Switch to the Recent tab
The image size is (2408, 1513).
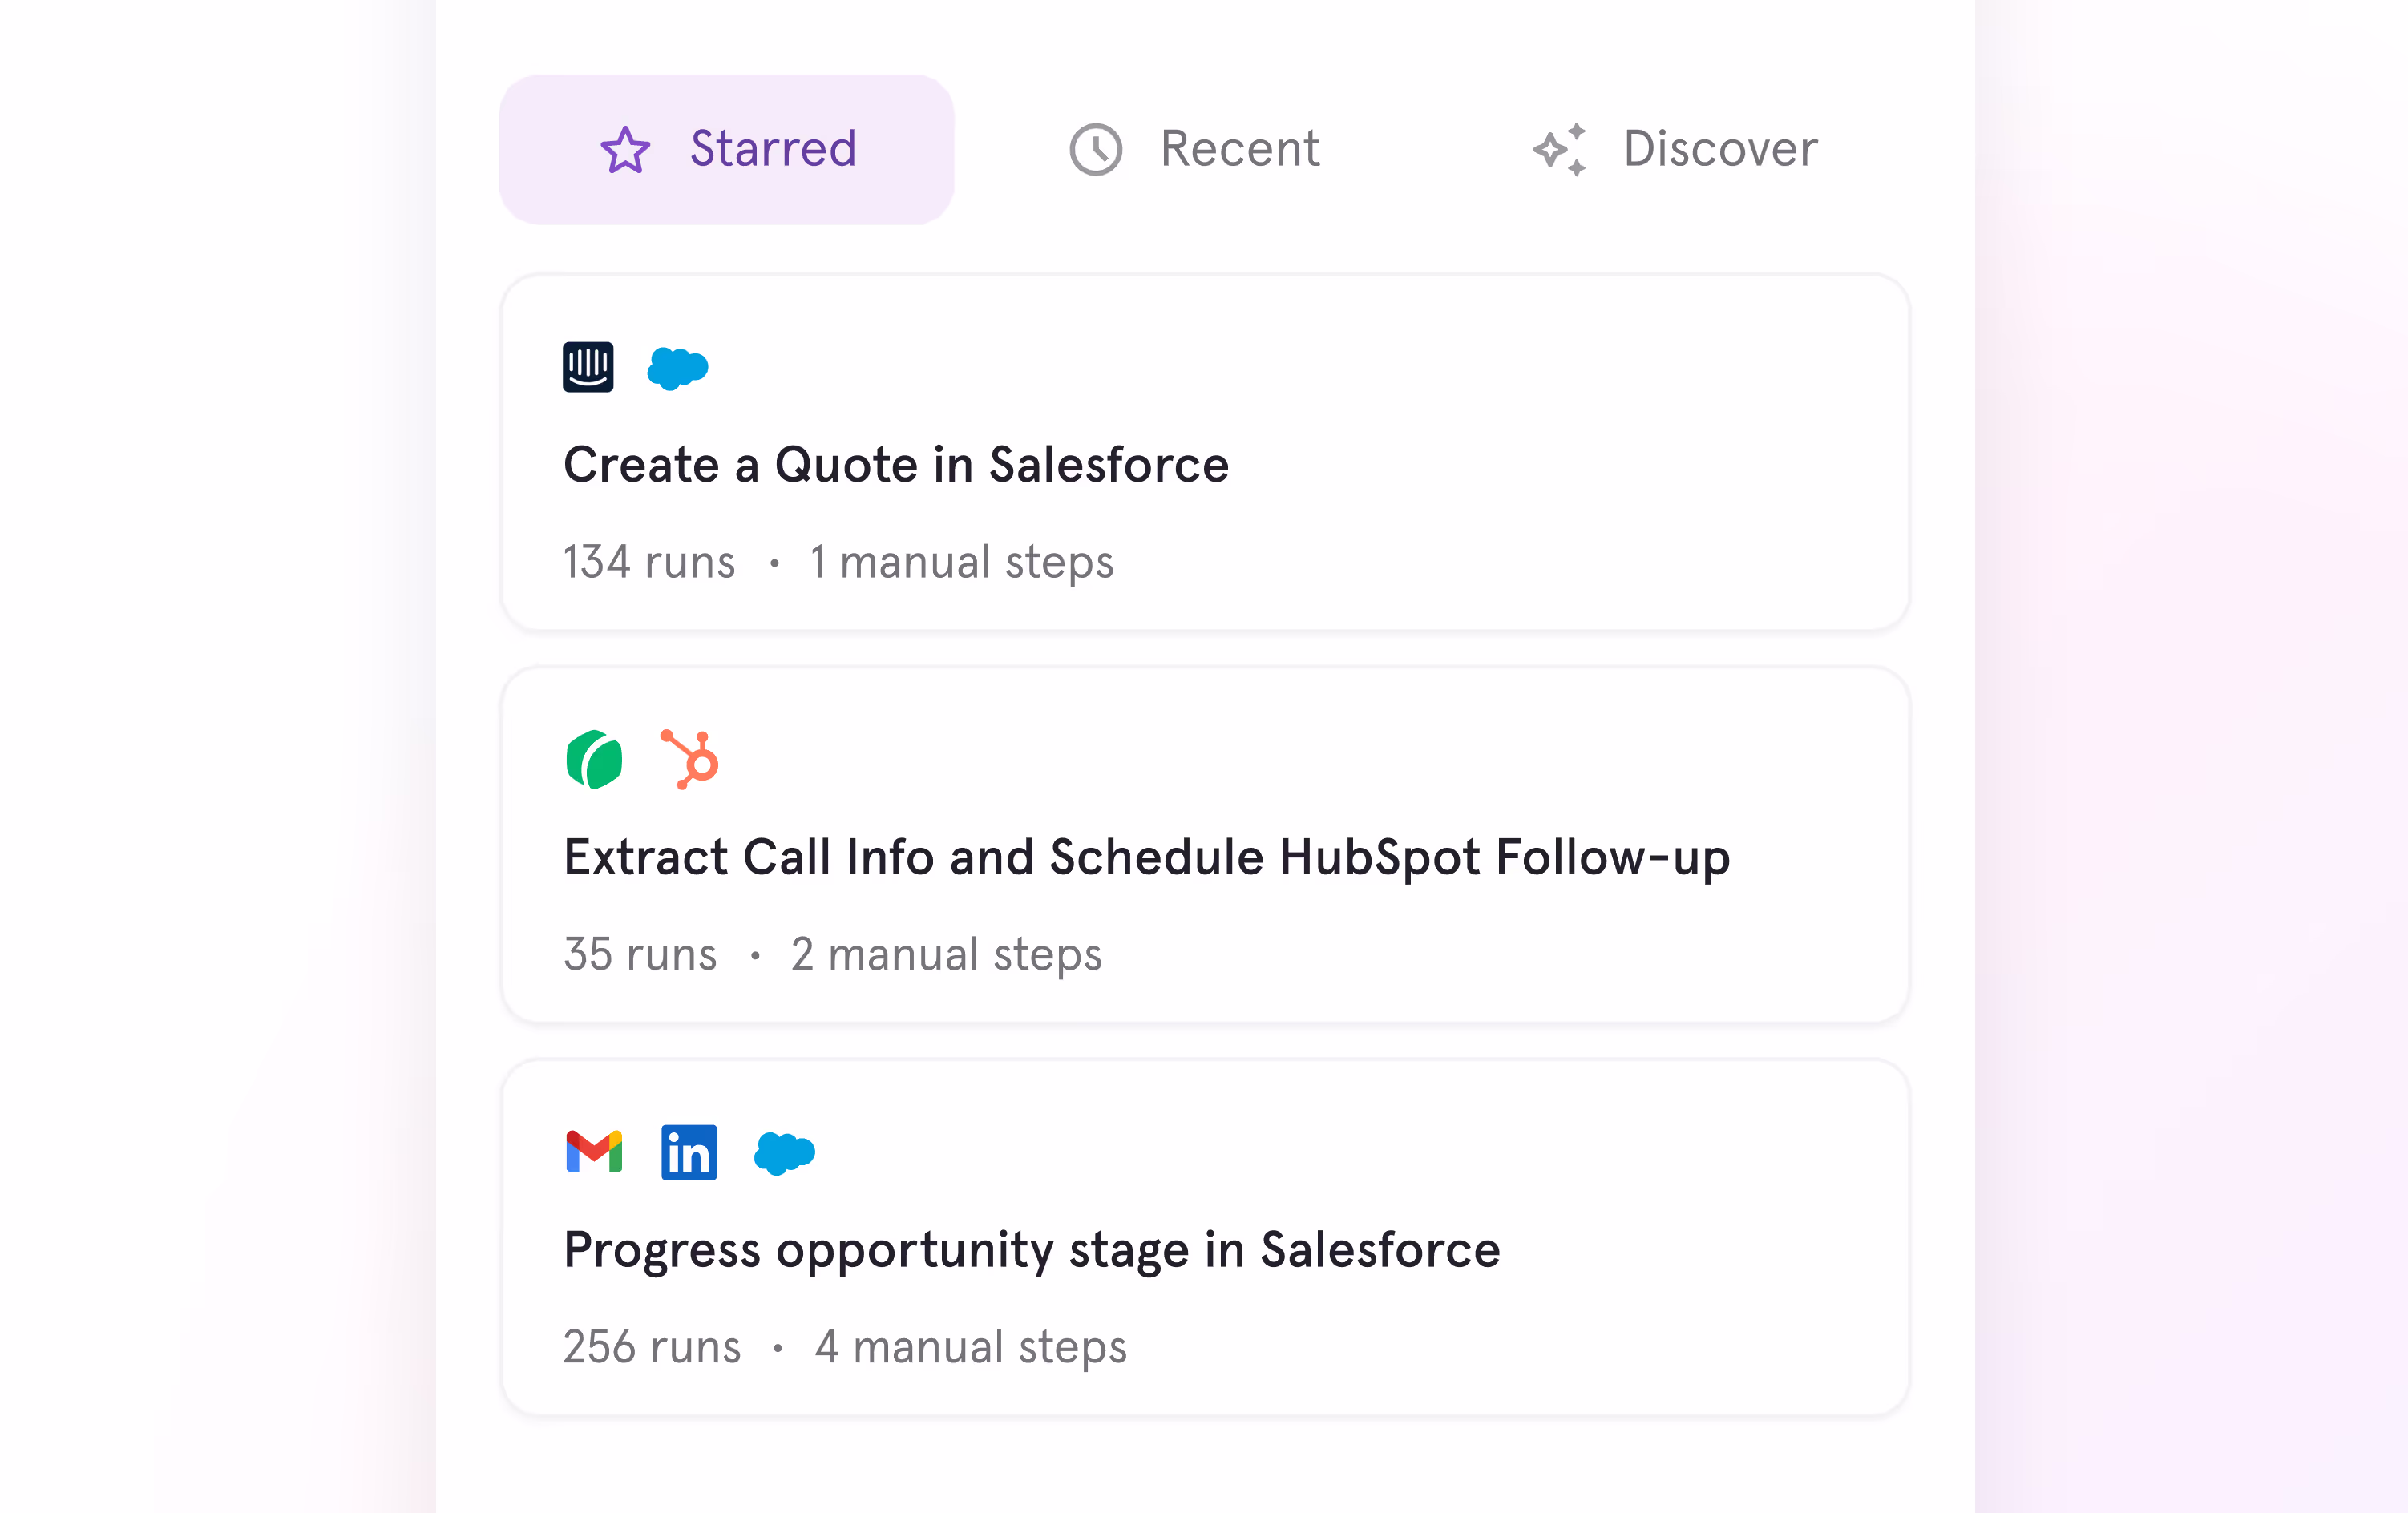click(1195, 149)
